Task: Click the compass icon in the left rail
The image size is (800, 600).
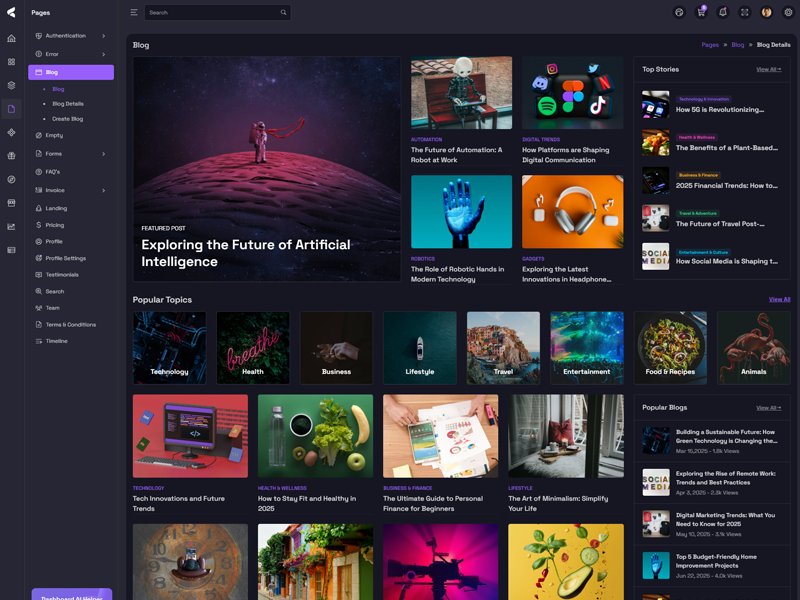Action: tap(11, 179)
